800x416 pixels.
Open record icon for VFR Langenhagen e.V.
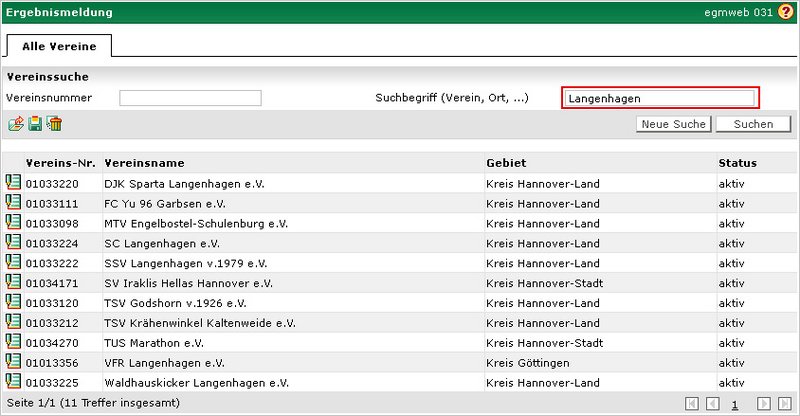point(13,361)
